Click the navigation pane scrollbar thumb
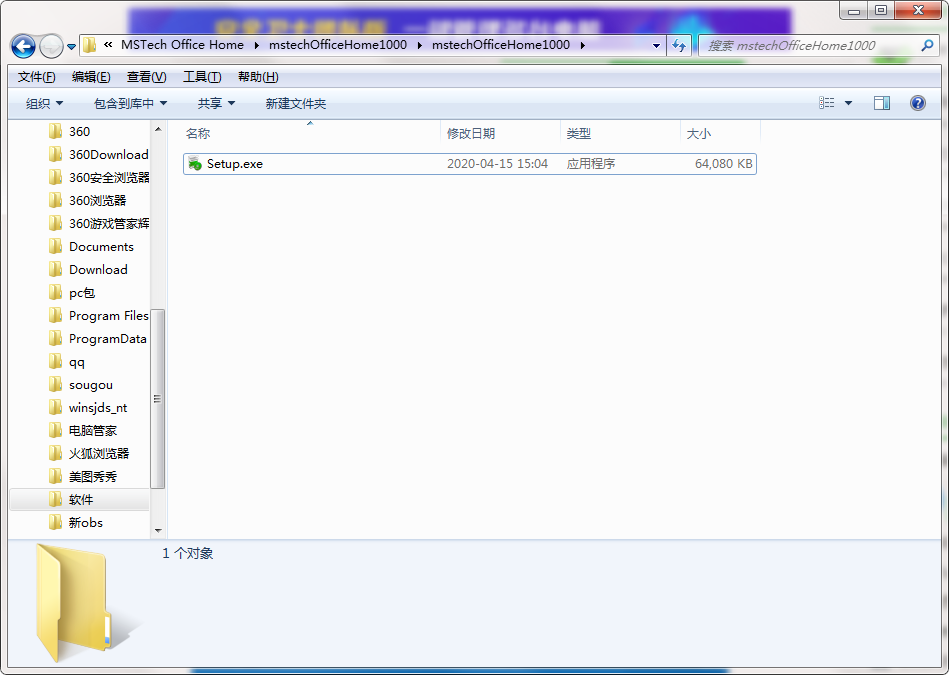This screenshot has width=949, height=675. pyautogui.click(x=158, y=398)
